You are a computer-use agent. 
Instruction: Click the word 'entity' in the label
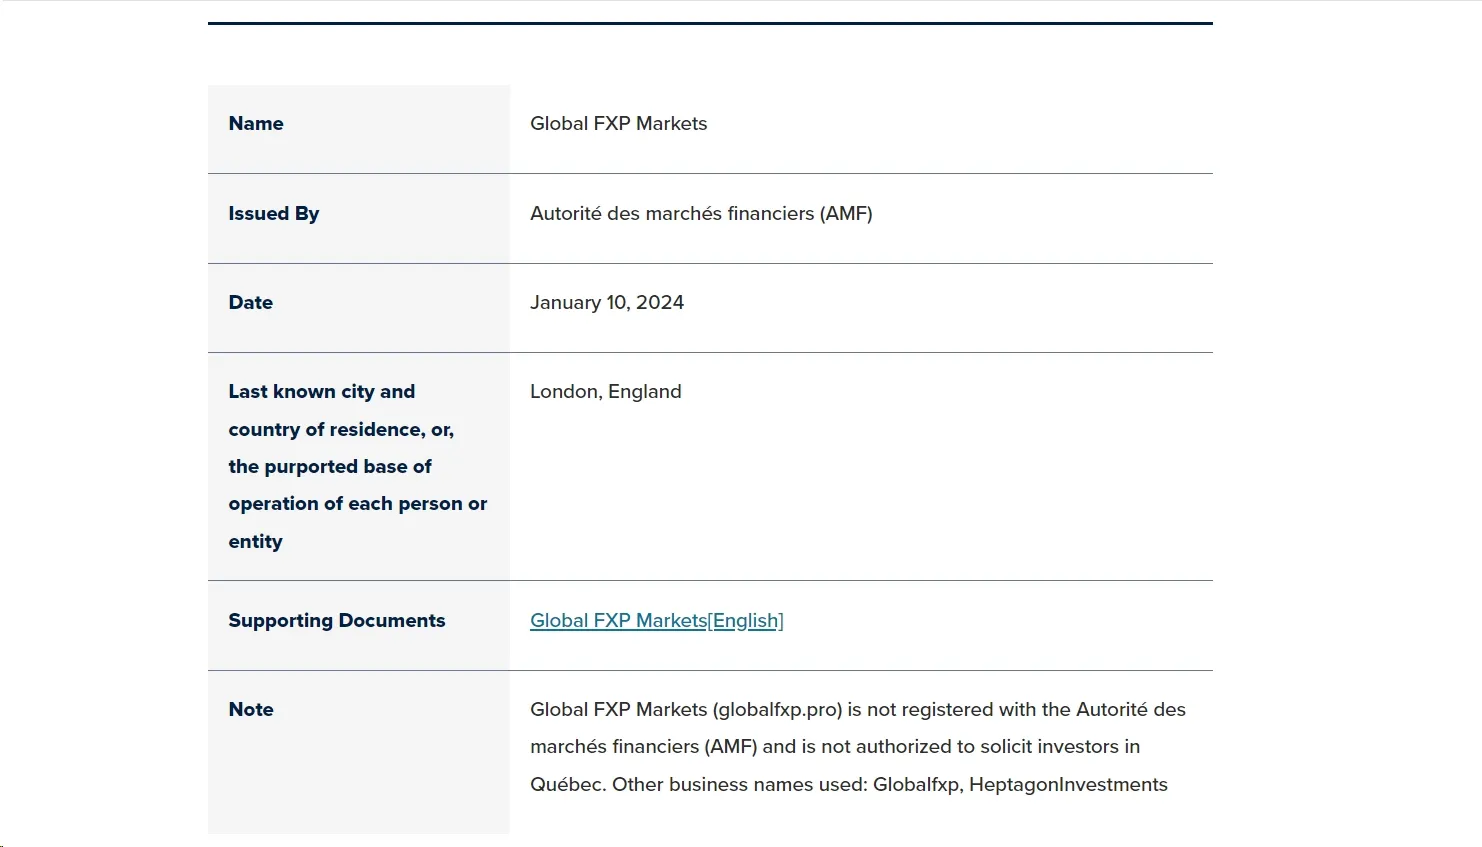[x=255, y=542]
